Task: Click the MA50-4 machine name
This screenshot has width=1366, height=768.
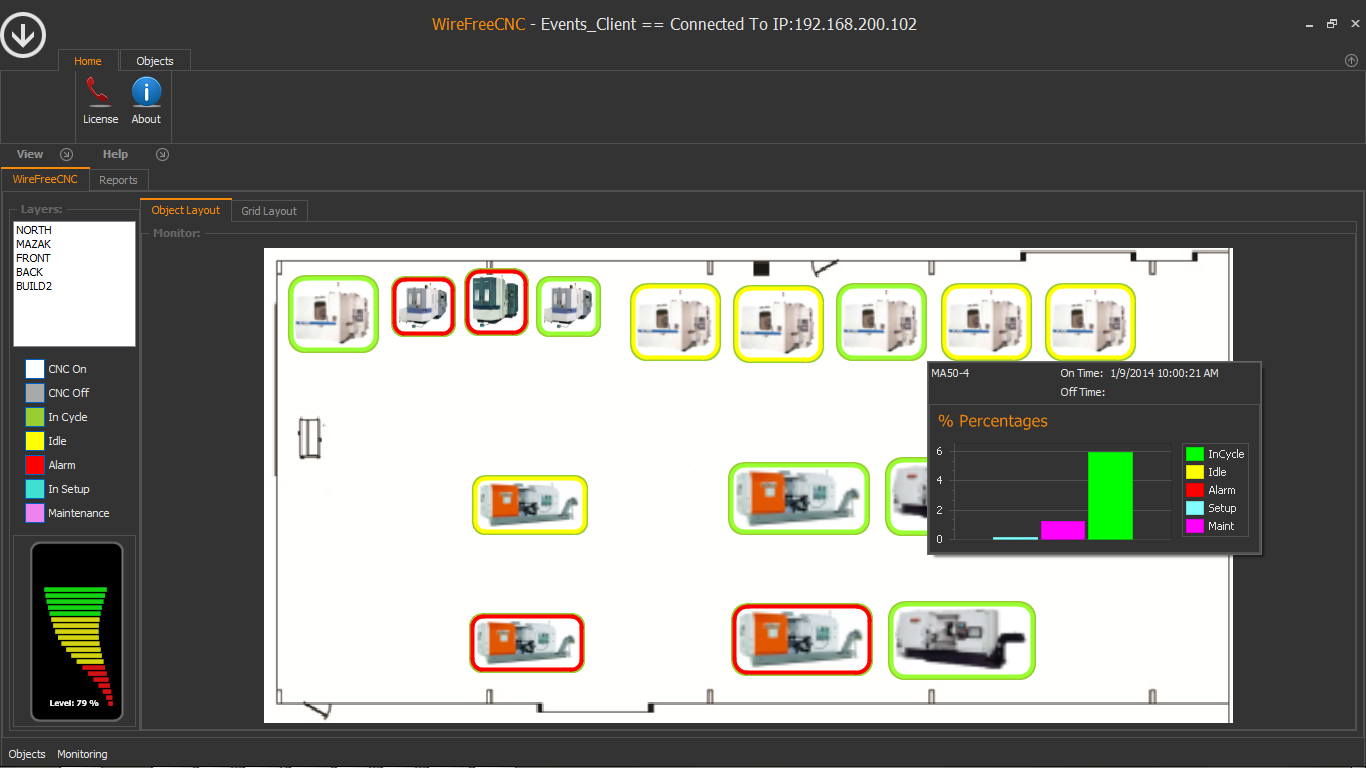Action: point(950,373)
